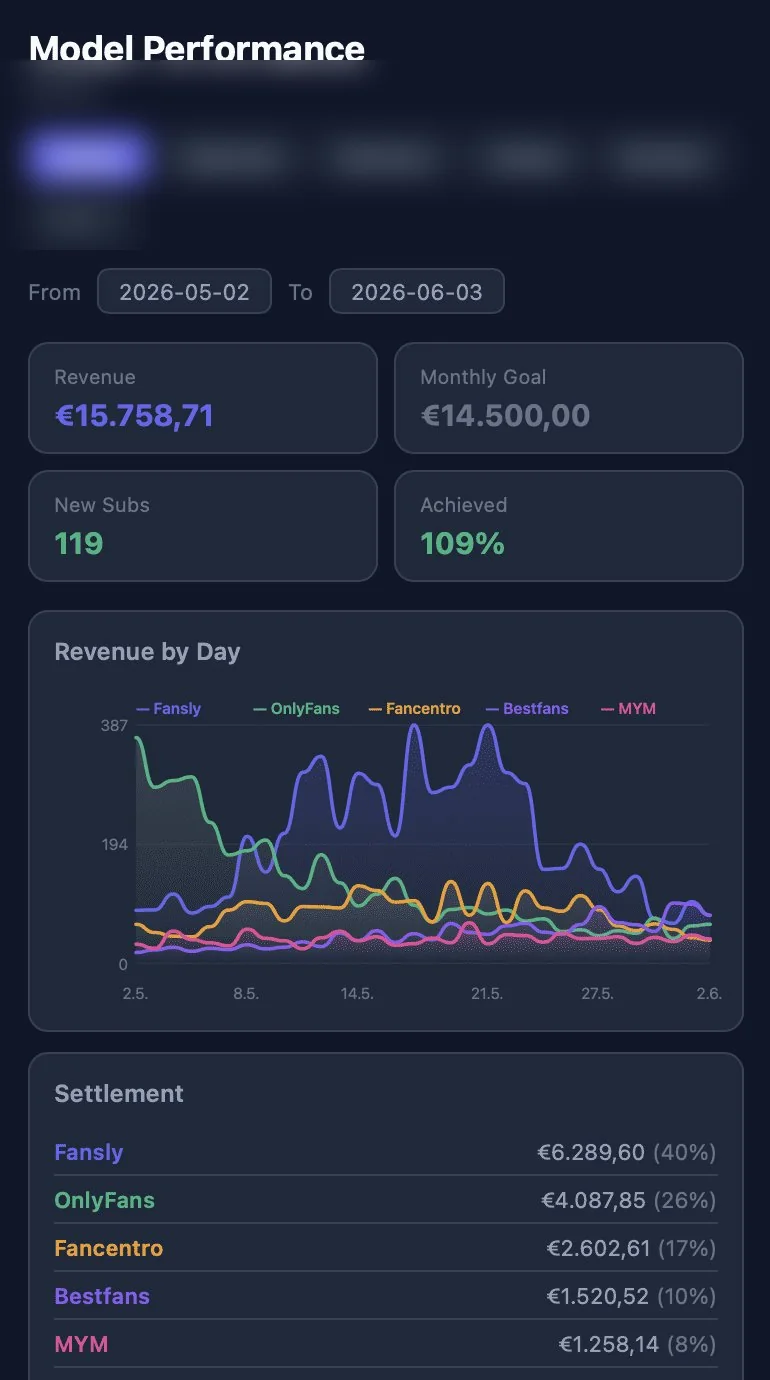Click the 387 y-axis value
Viewport: 770px width, 1380px height.
point(115,725)
